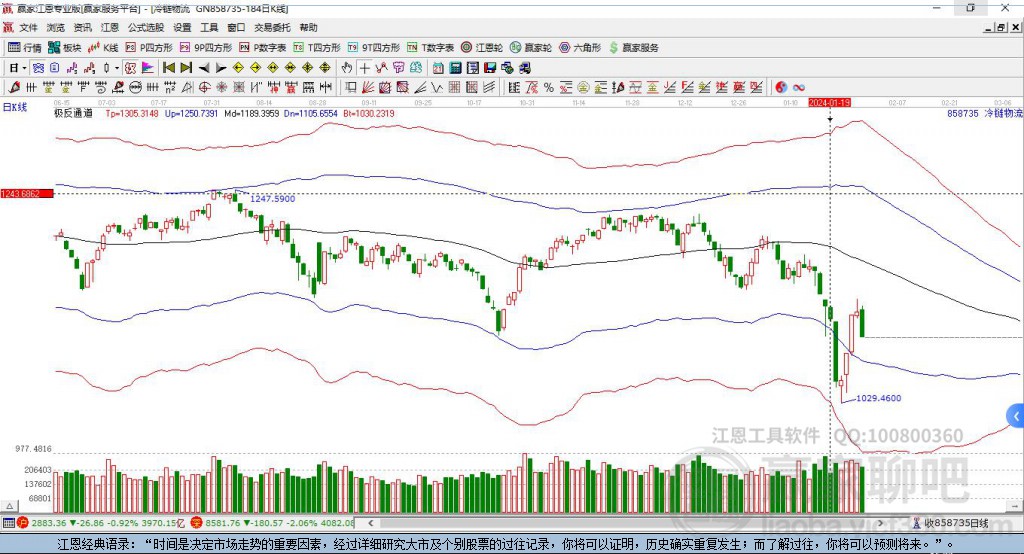Click the 沪 Shanghai index status icon
Viewport: 1024px width, 554px height.
pyautogui.click(x=23, y=523)
